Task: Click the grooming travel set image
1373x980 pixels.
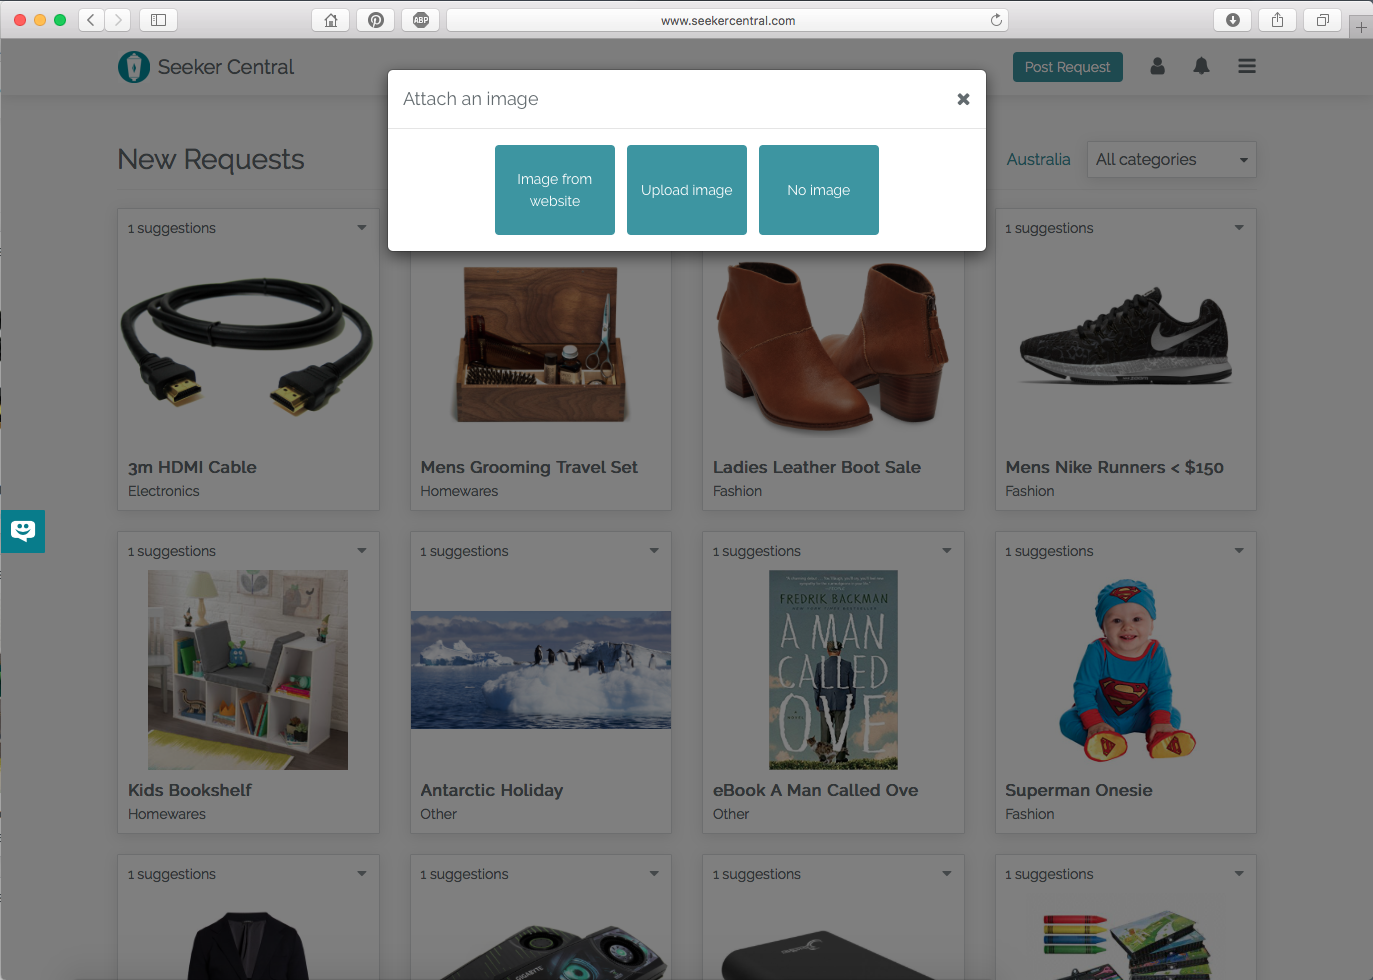Action: pyautogui.click(x=541, y=344)
